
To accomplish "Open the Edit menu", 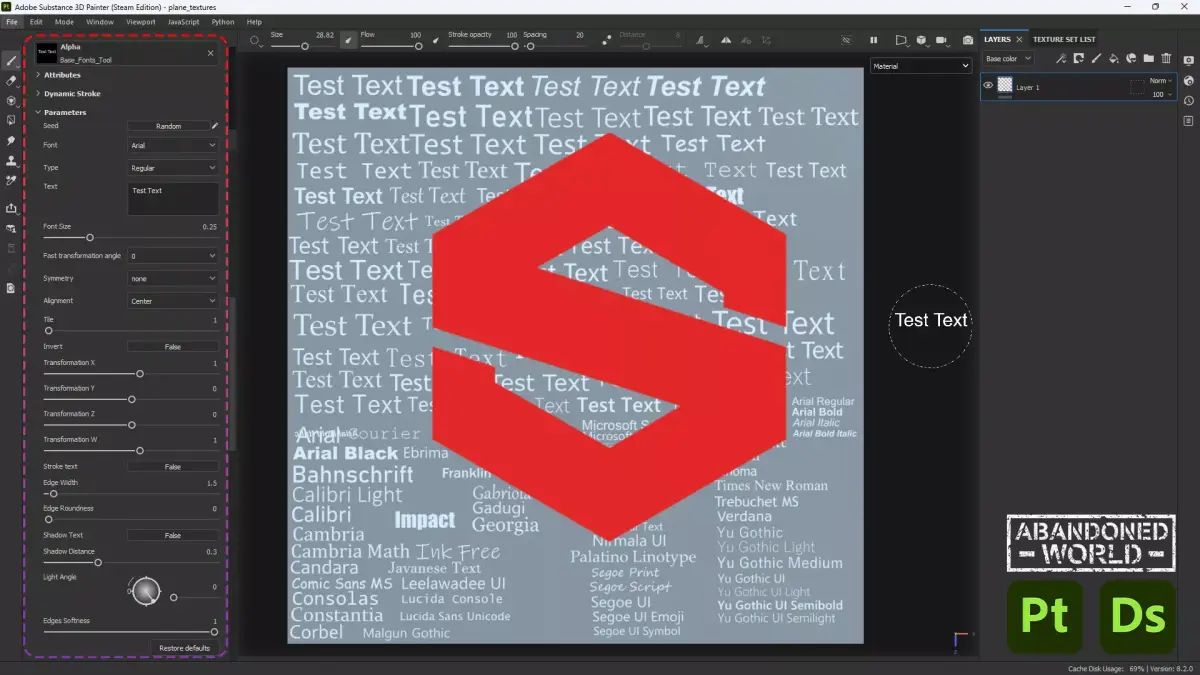I will pos(36,21).
